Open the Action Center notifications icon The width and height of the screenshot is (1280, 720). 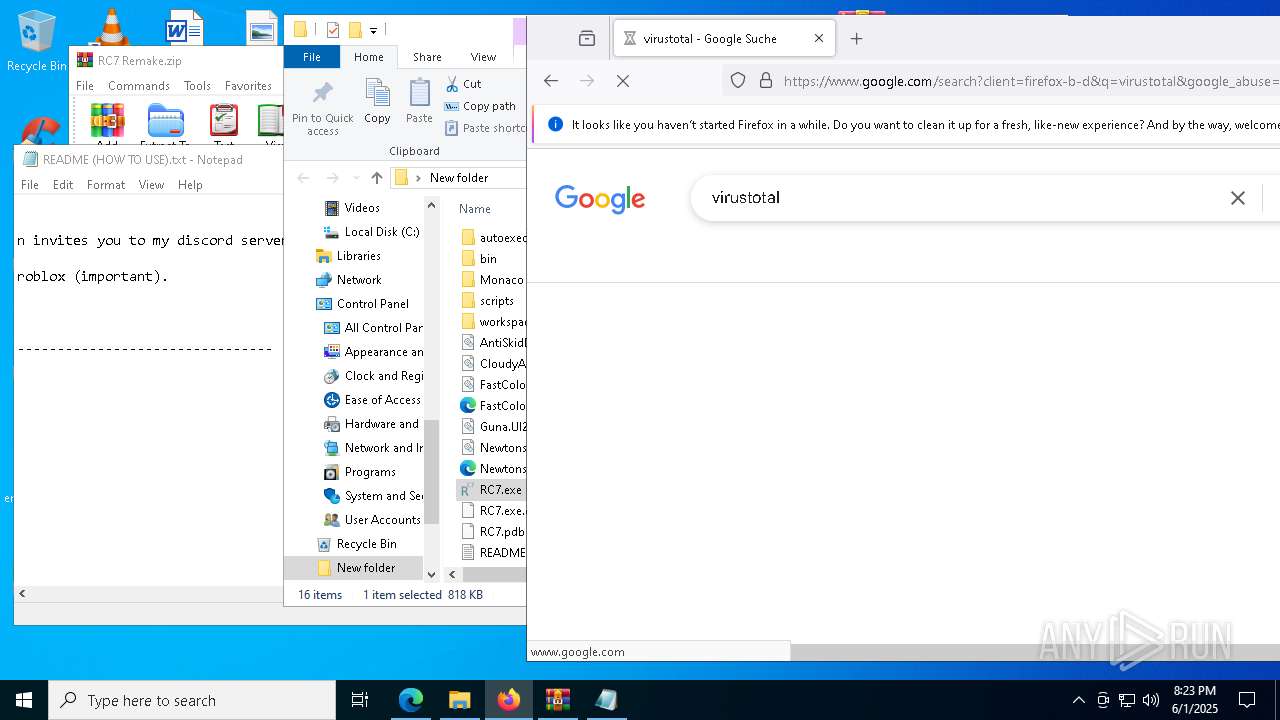pos(1247,700)
